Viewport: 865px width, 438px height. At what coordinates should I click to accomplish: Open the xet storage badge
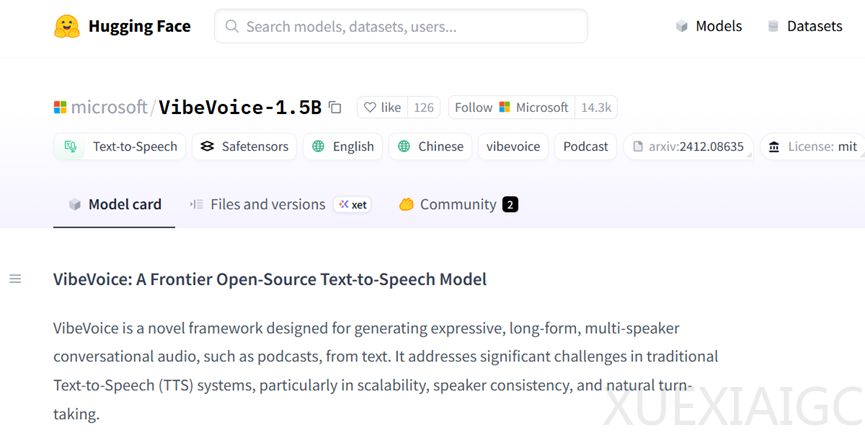click(353, 204)
